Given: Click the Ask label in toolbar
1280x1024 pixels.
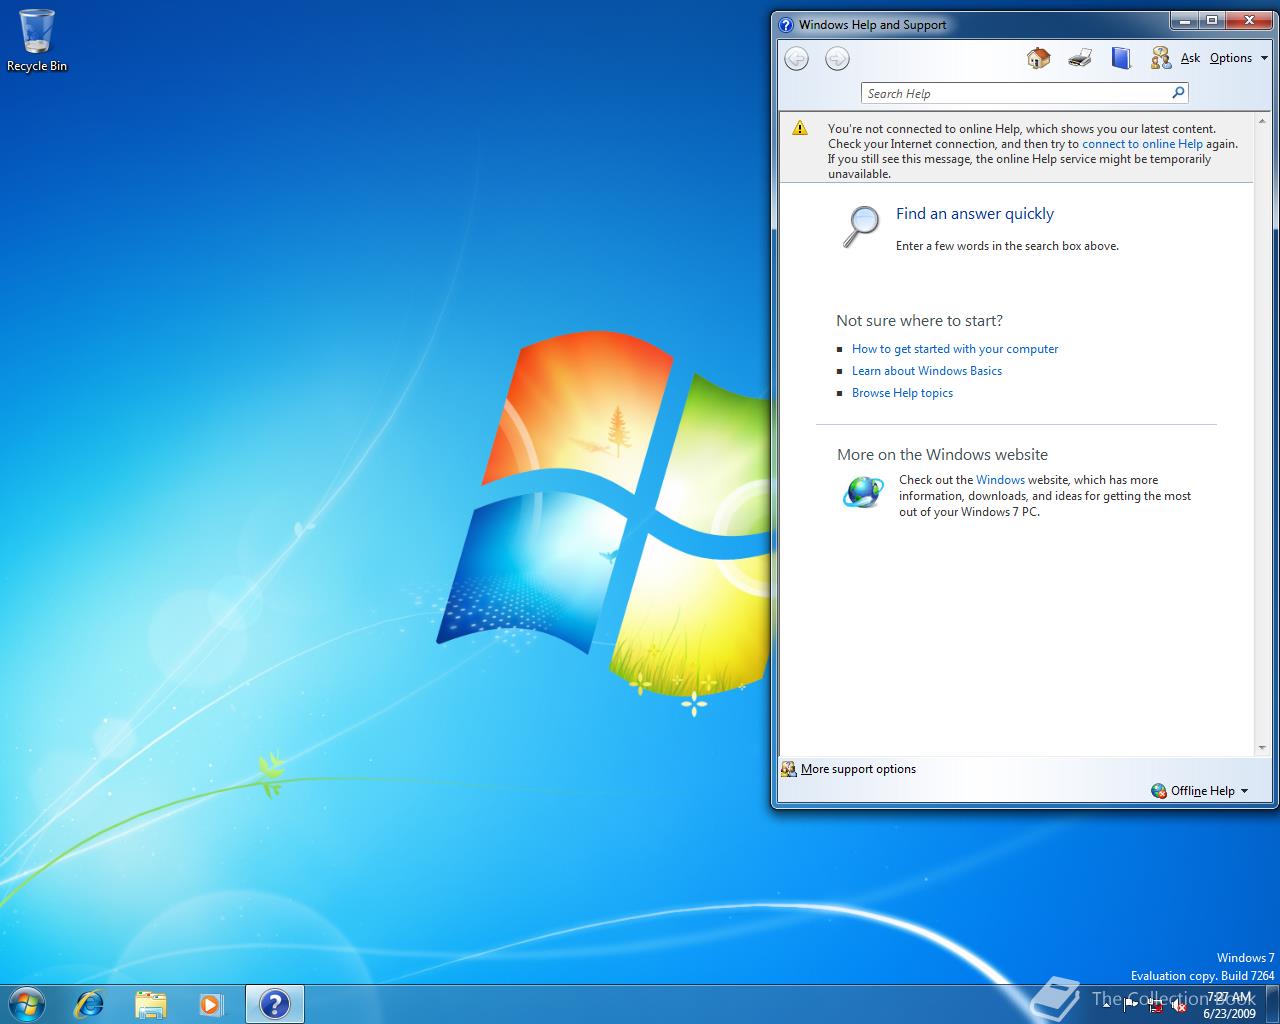Looking at the screenshot, I should pos(1190,58).
